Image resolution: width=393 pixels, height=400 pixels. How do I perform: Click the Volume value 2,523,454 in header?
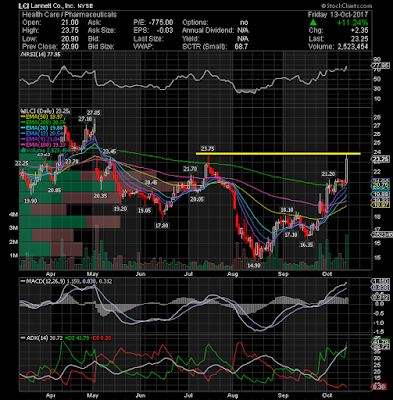[353, 46]
